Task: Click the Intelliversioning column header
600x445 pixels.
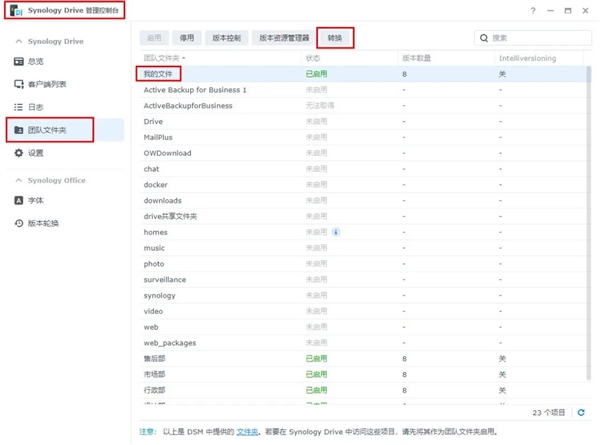Action: [x=539, y=58]
